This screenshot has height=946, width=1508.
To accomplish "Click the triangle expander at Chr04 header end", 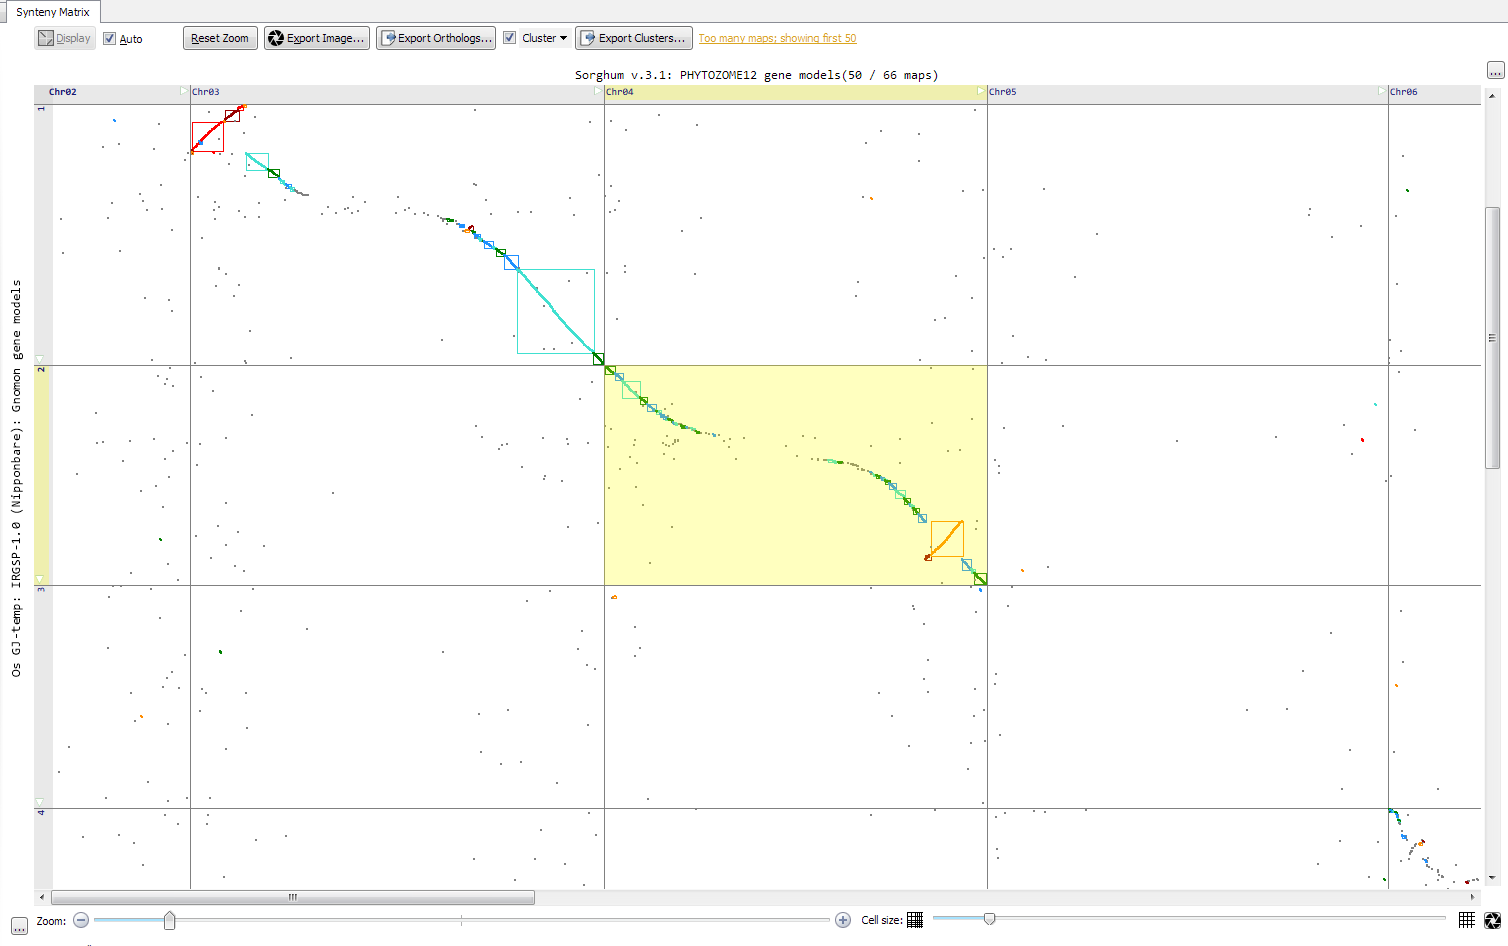I will [981, 91].
